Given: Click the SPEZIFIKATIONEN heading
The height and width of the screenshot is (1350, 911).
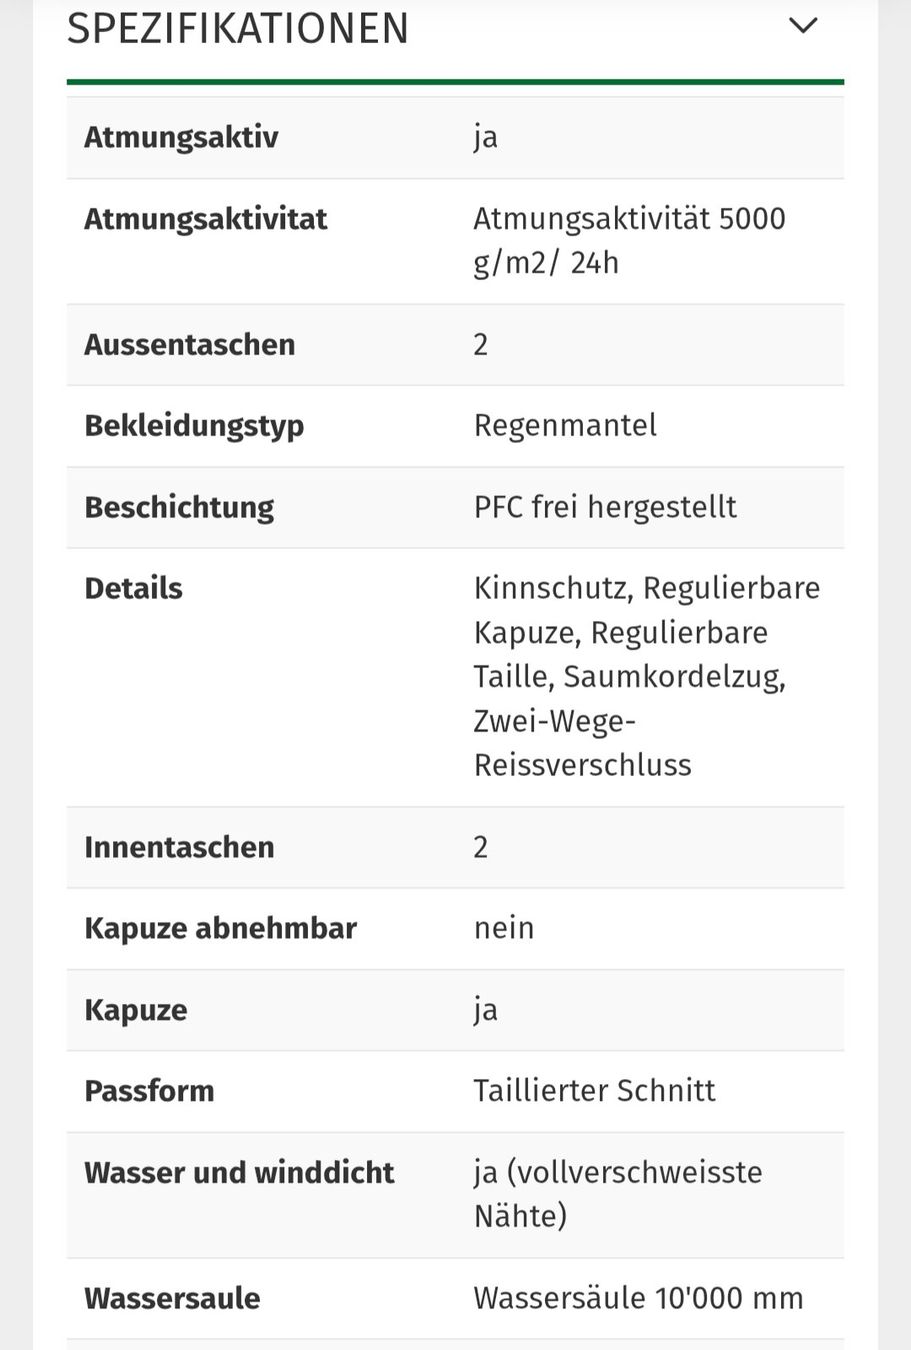Looking at the screenshot, I should point(238,28).
